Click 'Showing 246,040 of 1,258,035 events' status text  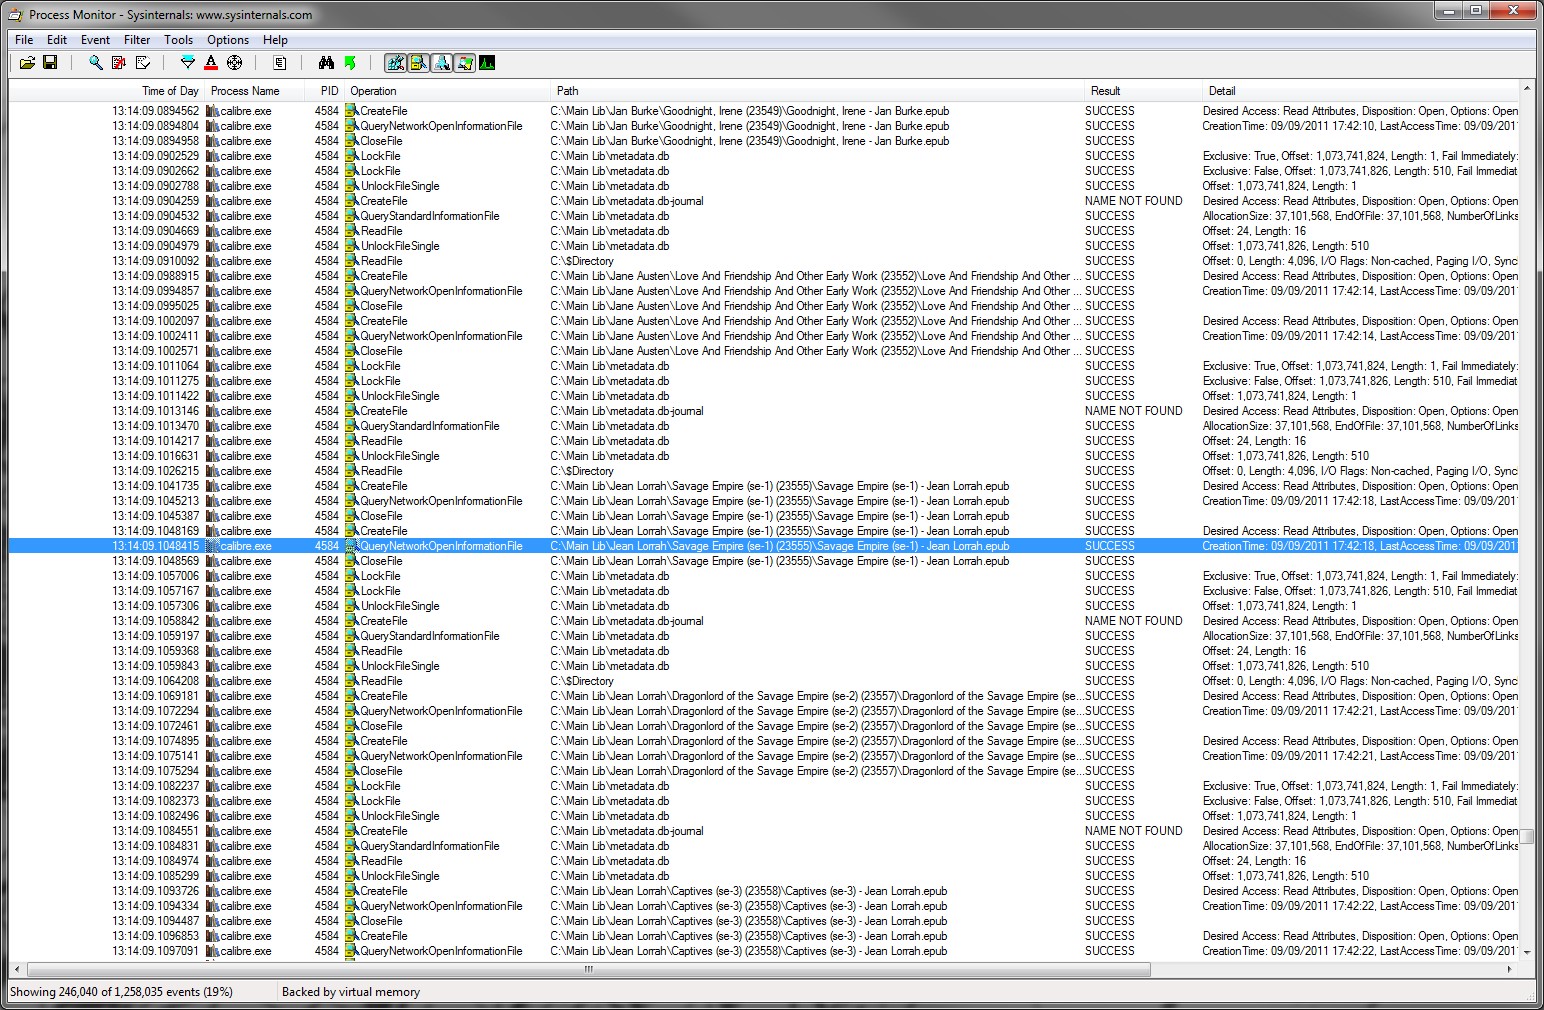point(121,992)
